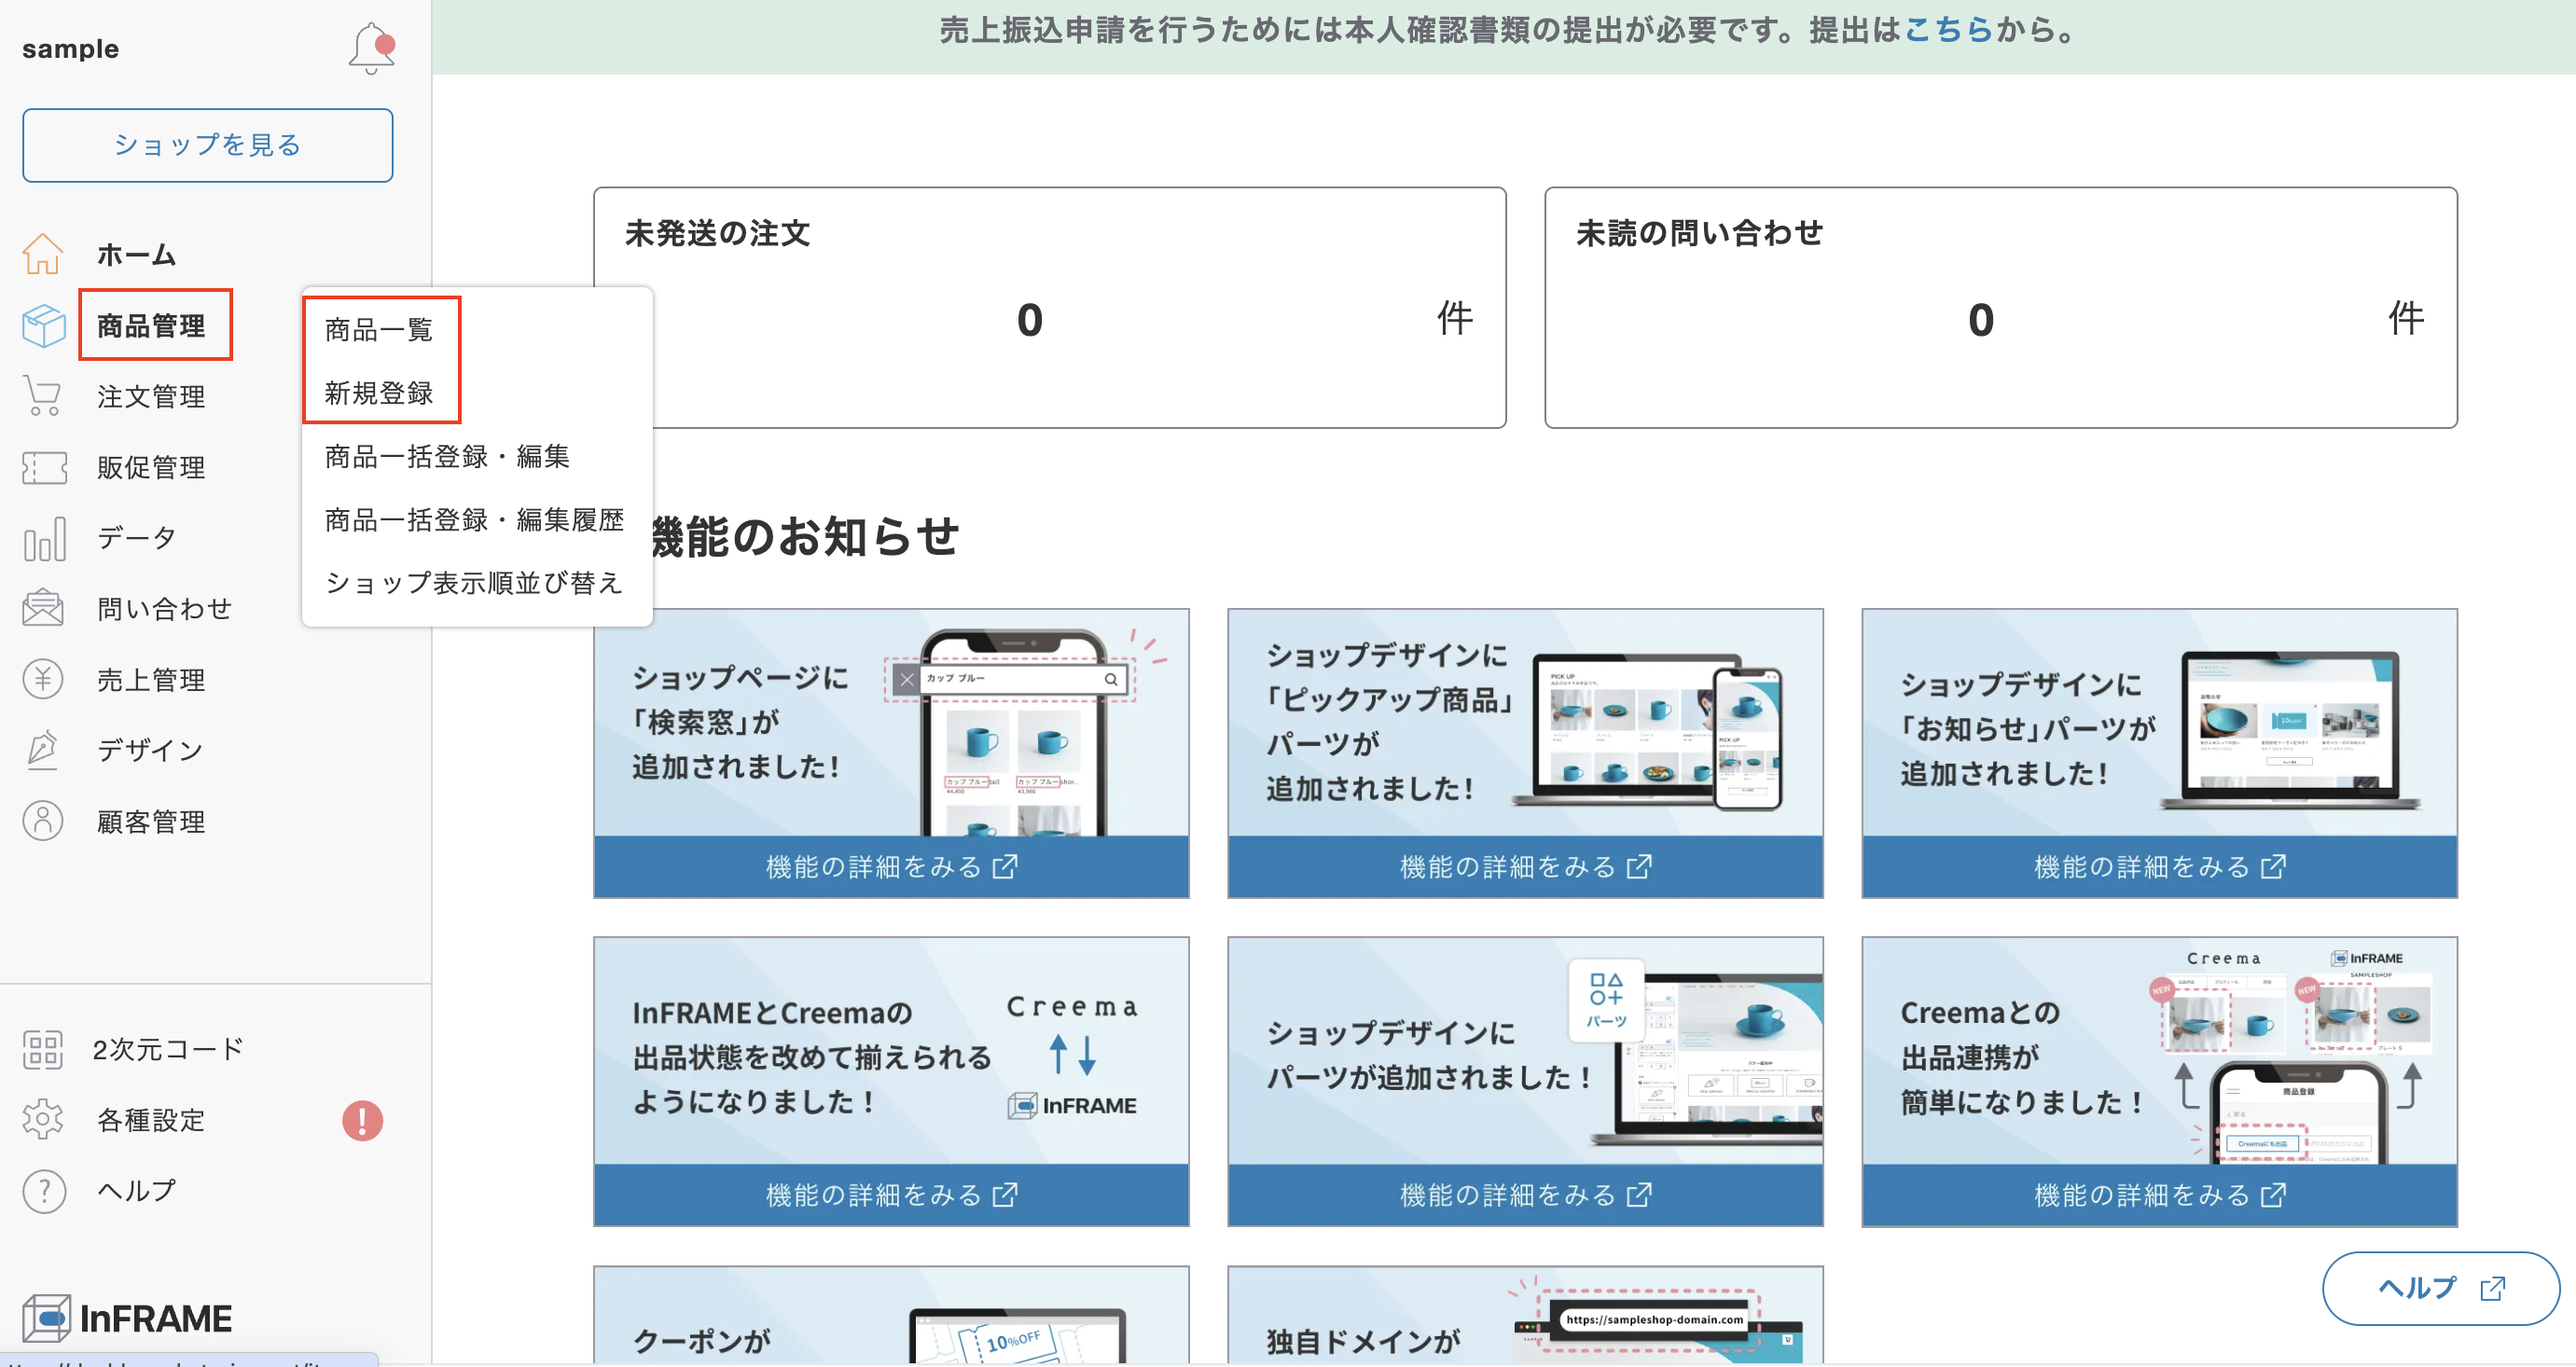The image size is (2576, 1367).
Task: Open 売上管理 in the sidebar
Action: coord(151,680)
